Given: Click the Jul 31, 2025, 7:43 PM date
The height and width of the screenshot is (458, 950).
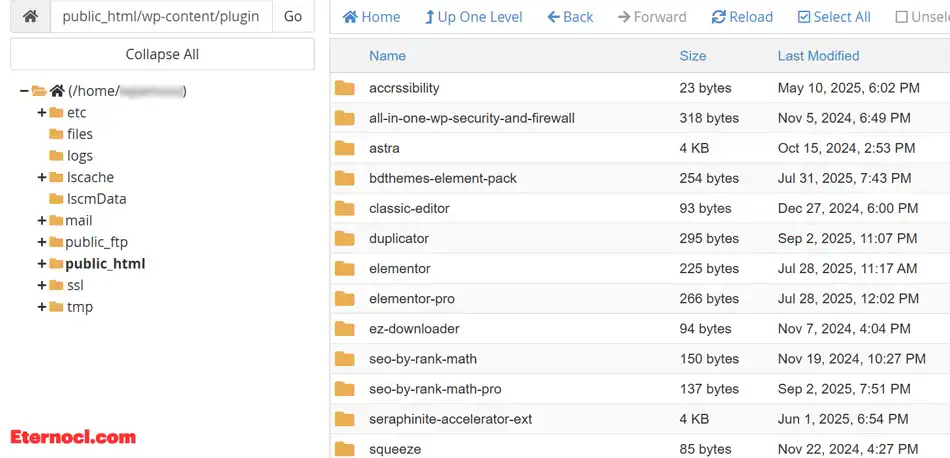Looking at the screenshot, I should click(845, 178).
